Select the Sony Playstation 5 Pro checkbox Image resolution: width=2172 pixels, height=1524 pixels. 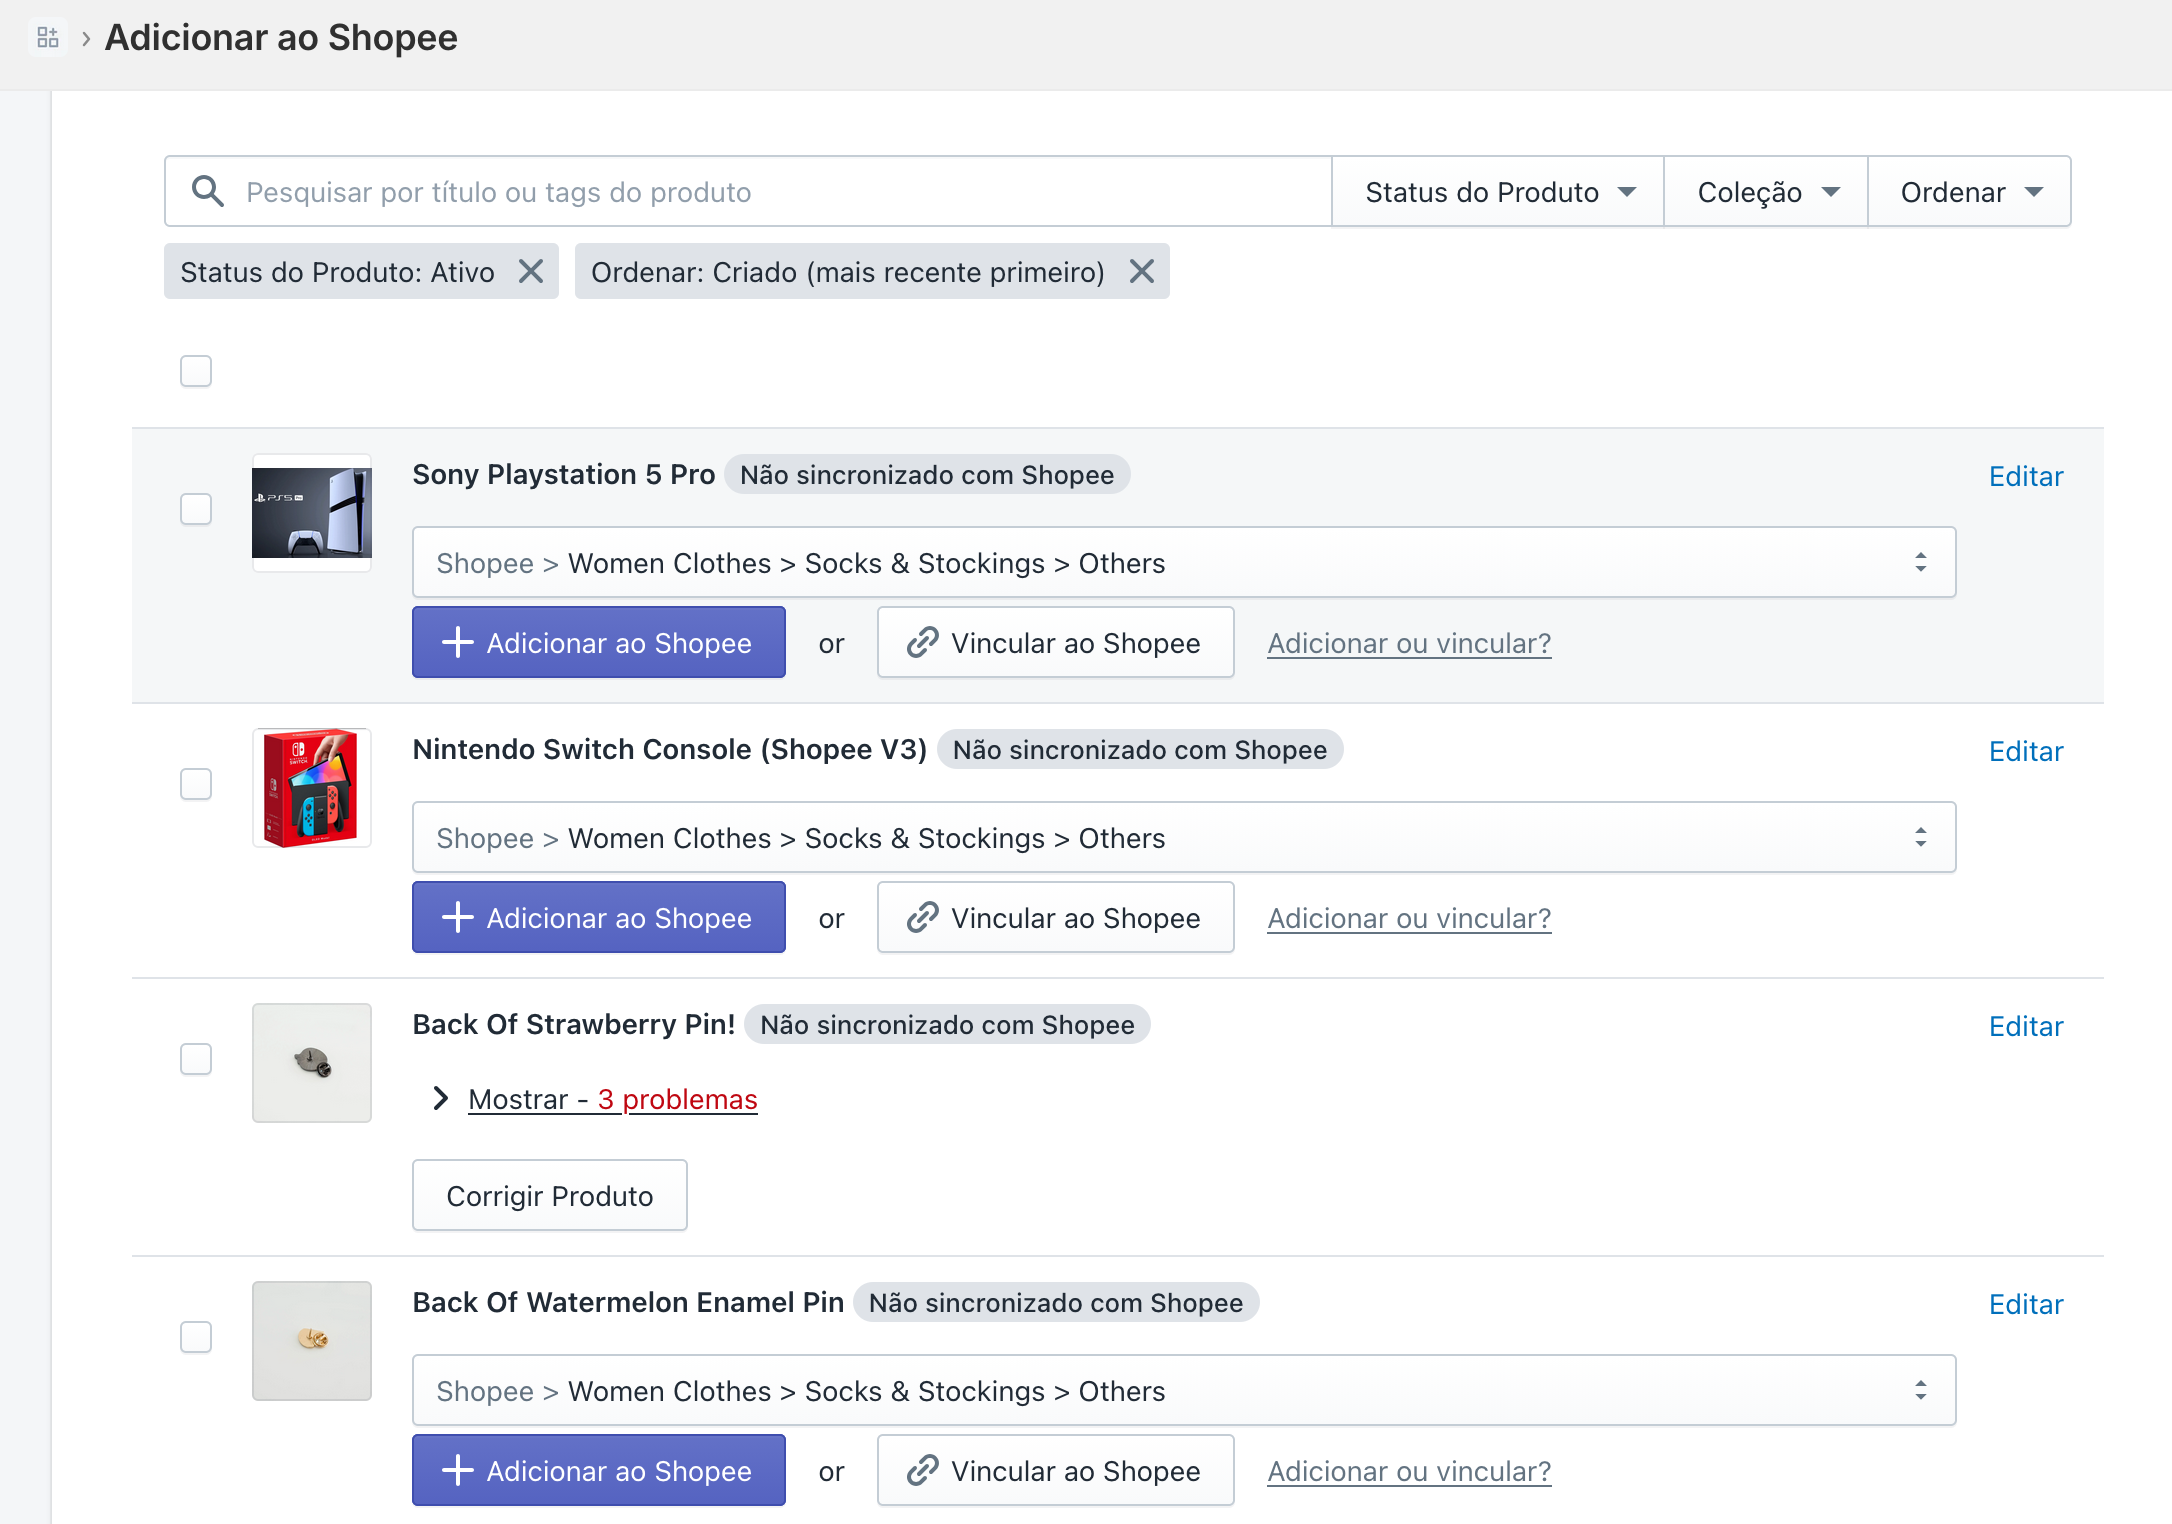(196, 509)
